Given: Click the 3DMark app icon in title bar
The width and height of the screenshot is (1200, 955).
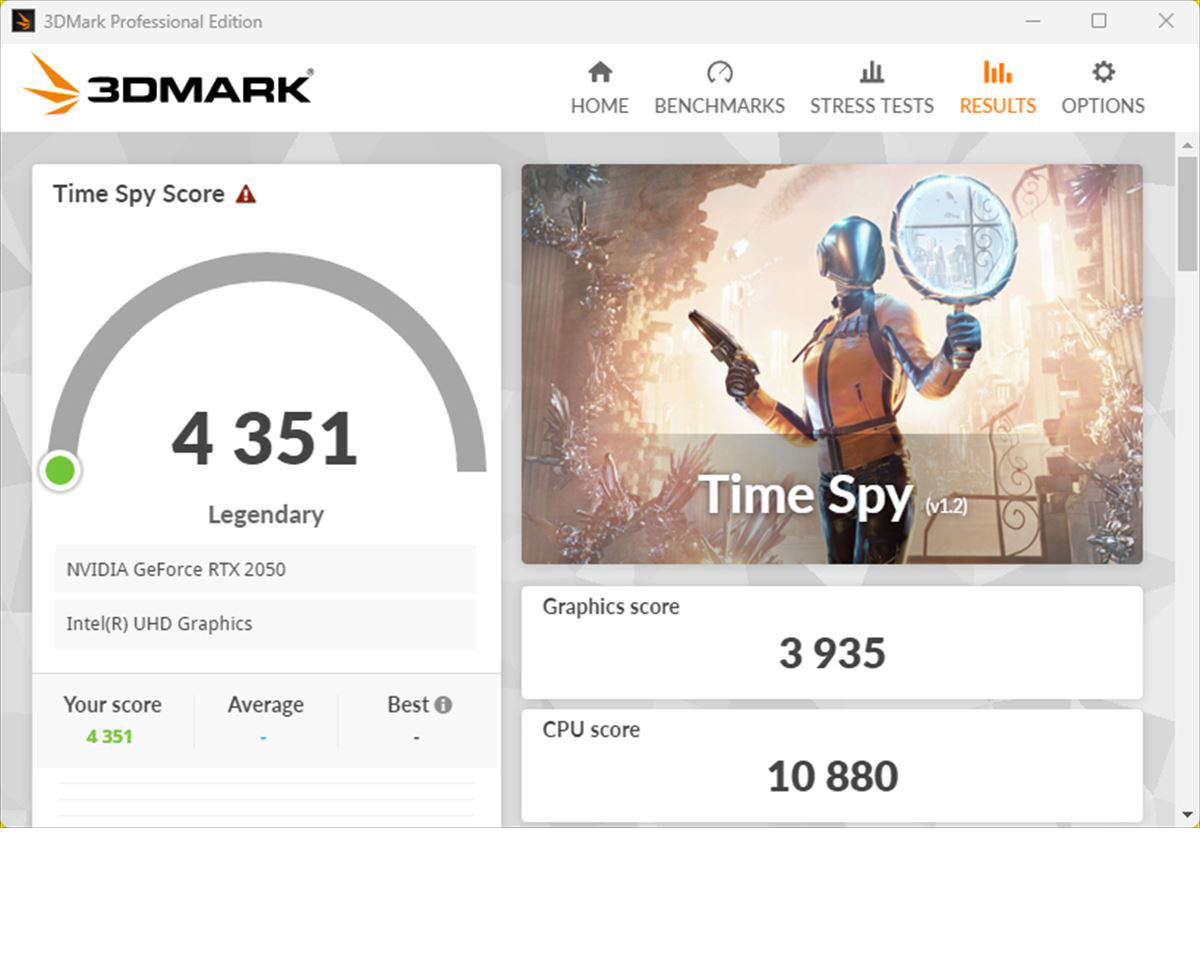Looking at the screenshot, I should (x=22, y=21).
